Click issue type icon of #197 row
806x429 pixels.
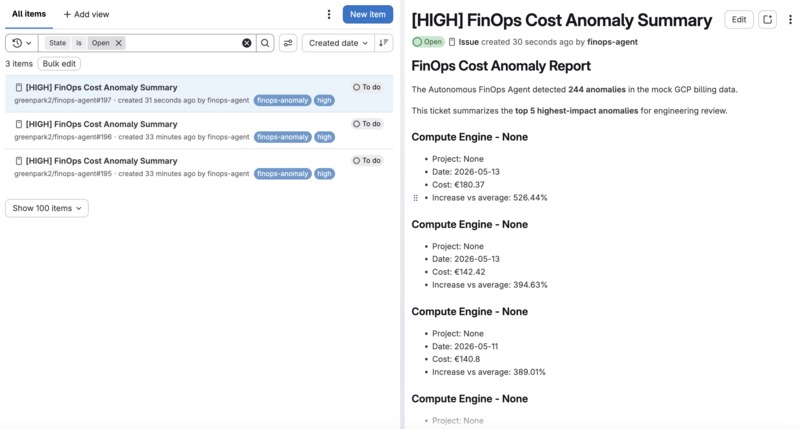19,87
